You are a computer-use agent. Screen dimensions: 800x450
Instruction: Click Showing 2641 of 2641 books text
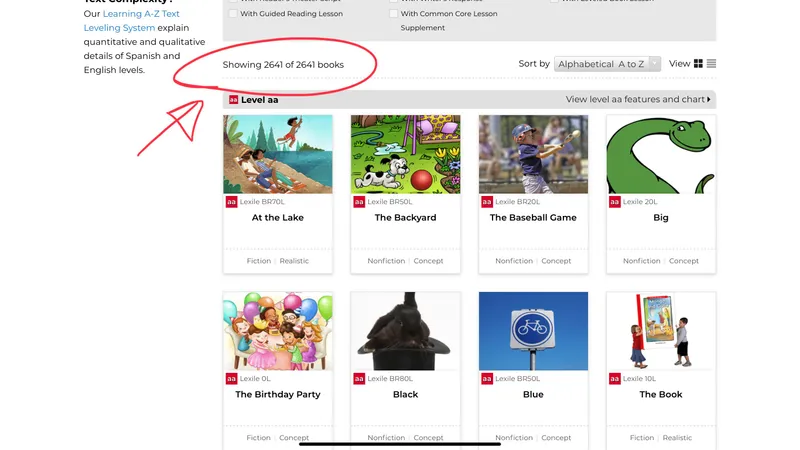(283, 65)
